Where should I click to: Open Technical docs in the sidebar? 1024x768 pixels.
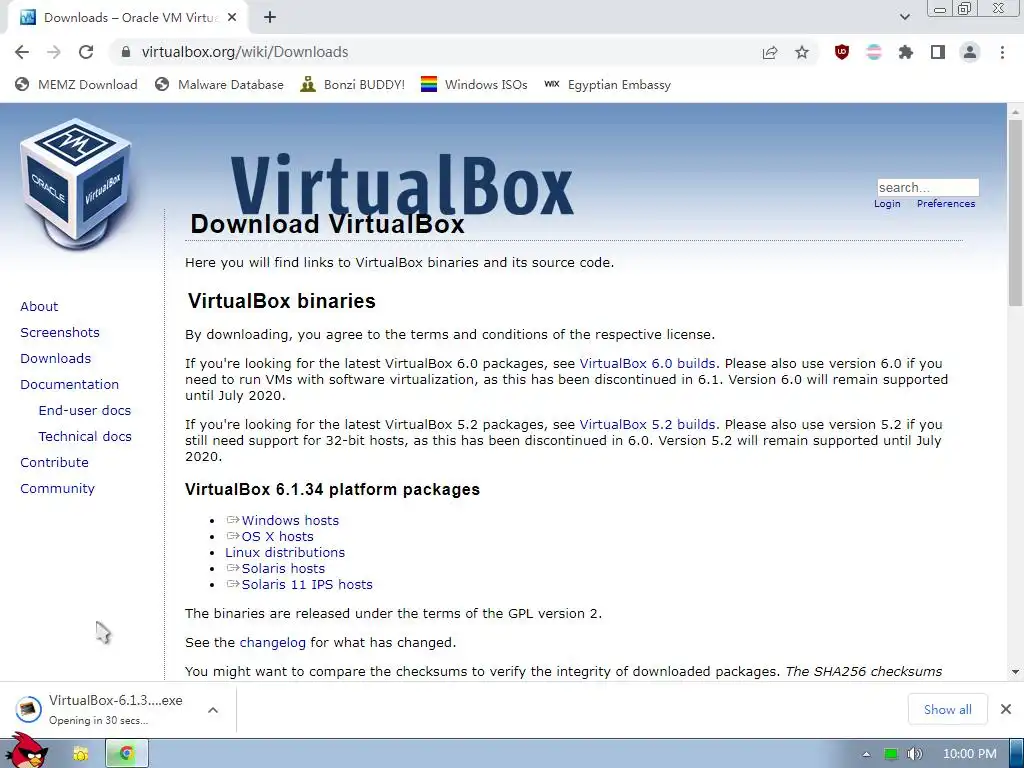coord(85,436)
